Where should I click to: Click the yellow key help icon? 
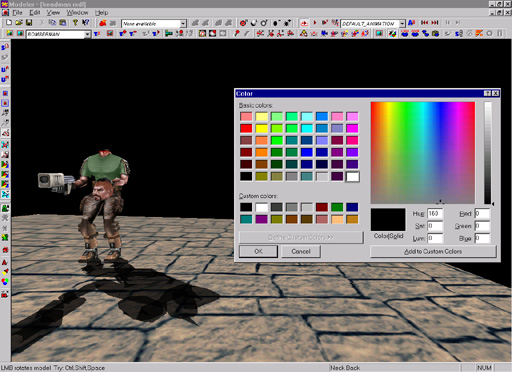click(75, 23)
